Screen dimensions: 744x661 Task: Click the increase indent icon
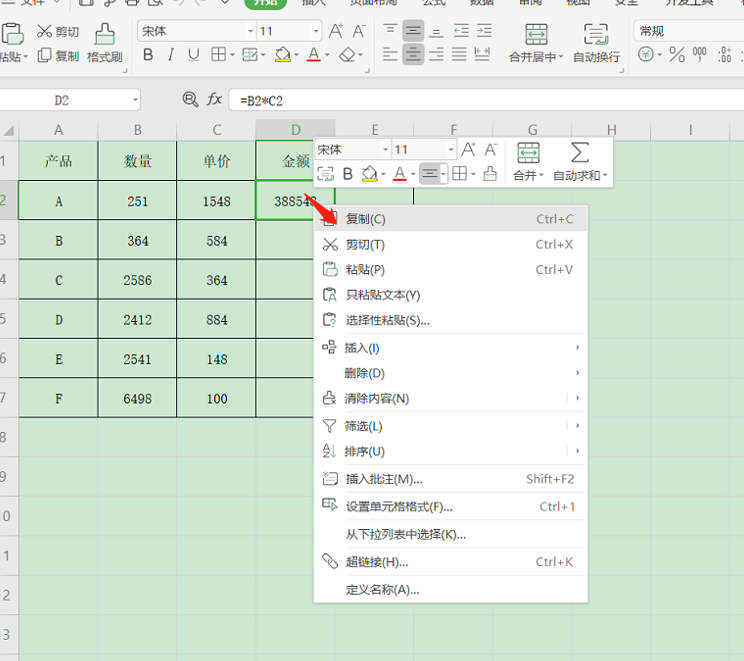point(484,31)
